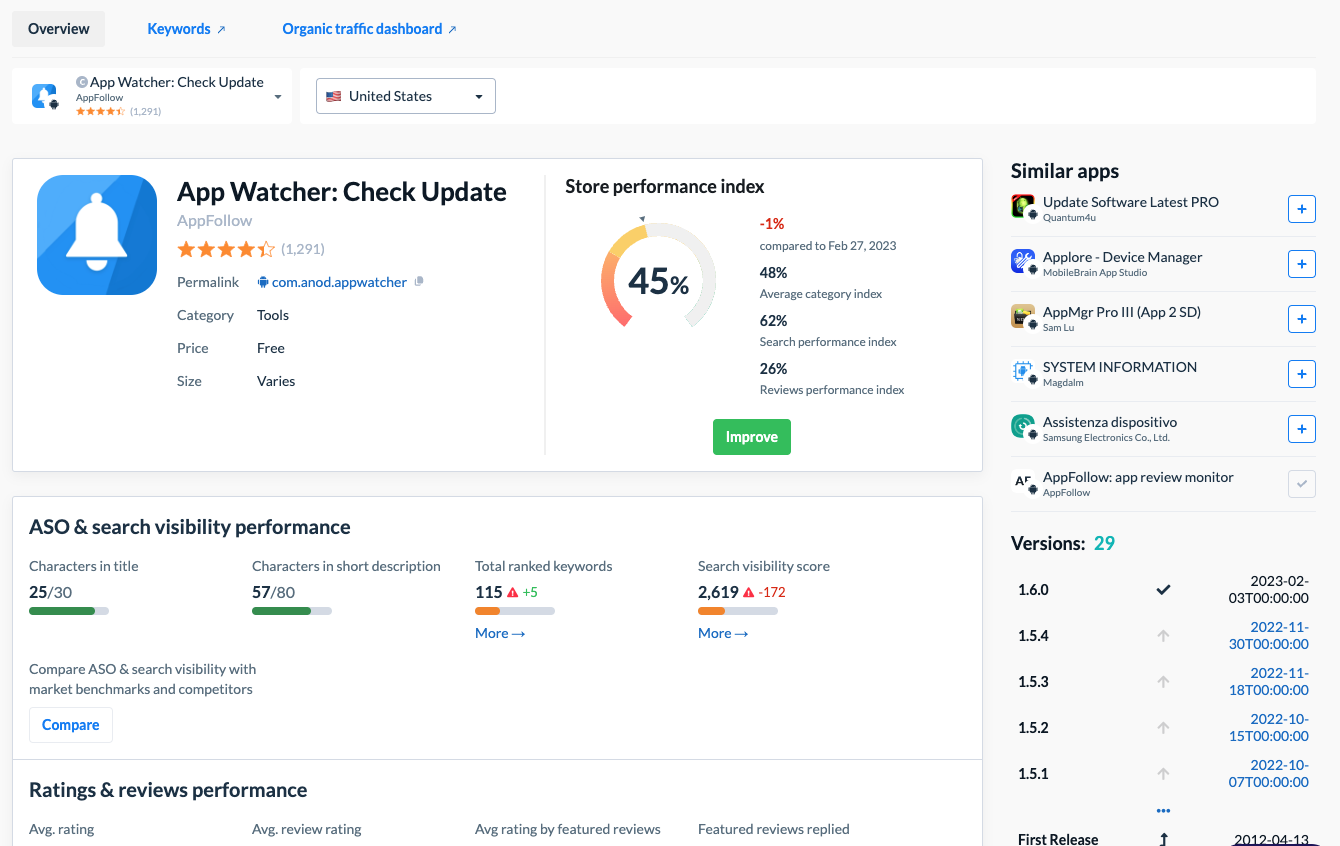1340x846 pixels.
Task: Add Update Software Latest PRO to compare
Action: click(x=1301, y=209)
